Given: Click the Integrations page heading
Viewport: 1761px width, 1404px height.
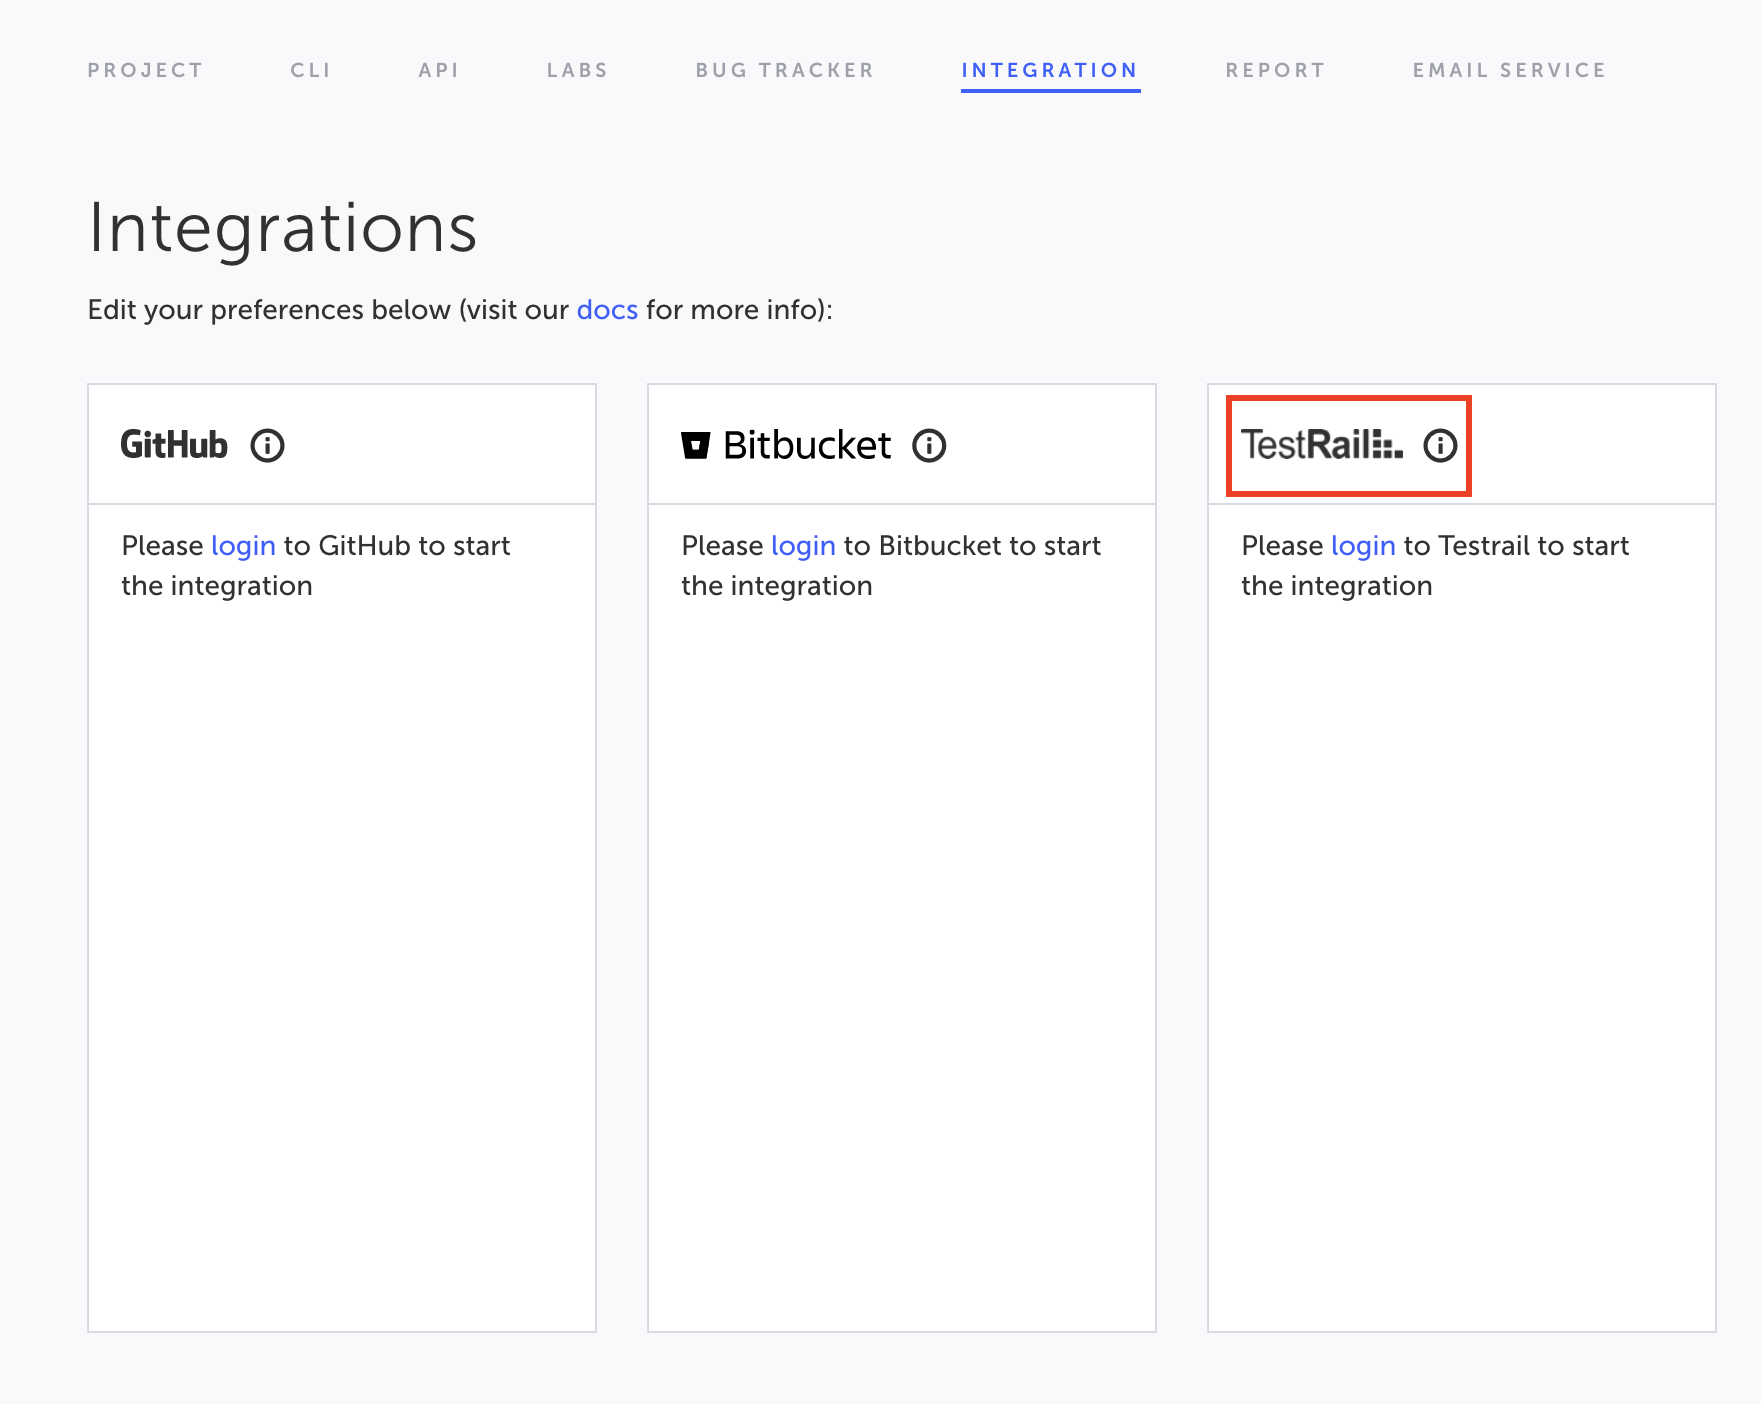Looking at the screenshot, I should (283, 228).
